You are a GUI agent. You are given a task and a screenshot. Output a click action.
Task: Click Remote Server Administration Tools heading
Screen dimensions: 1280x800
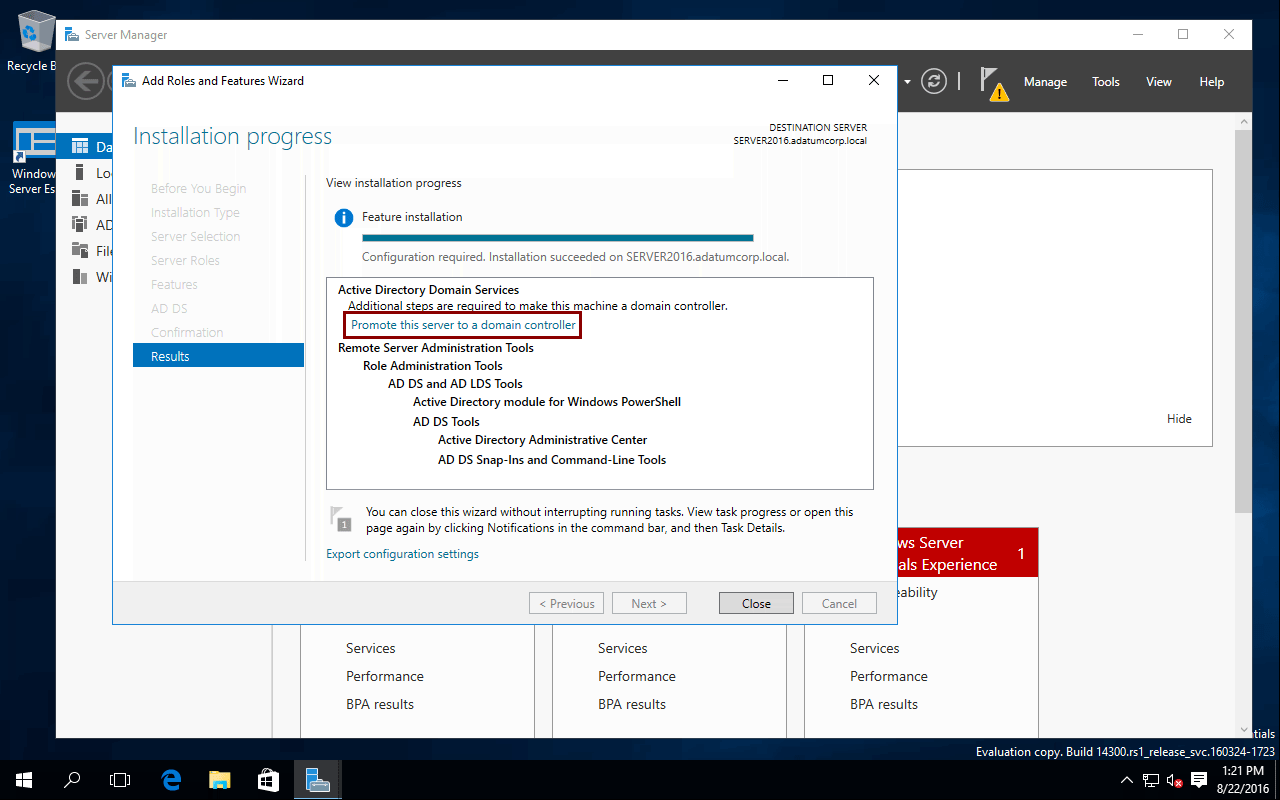pos(436,348)
